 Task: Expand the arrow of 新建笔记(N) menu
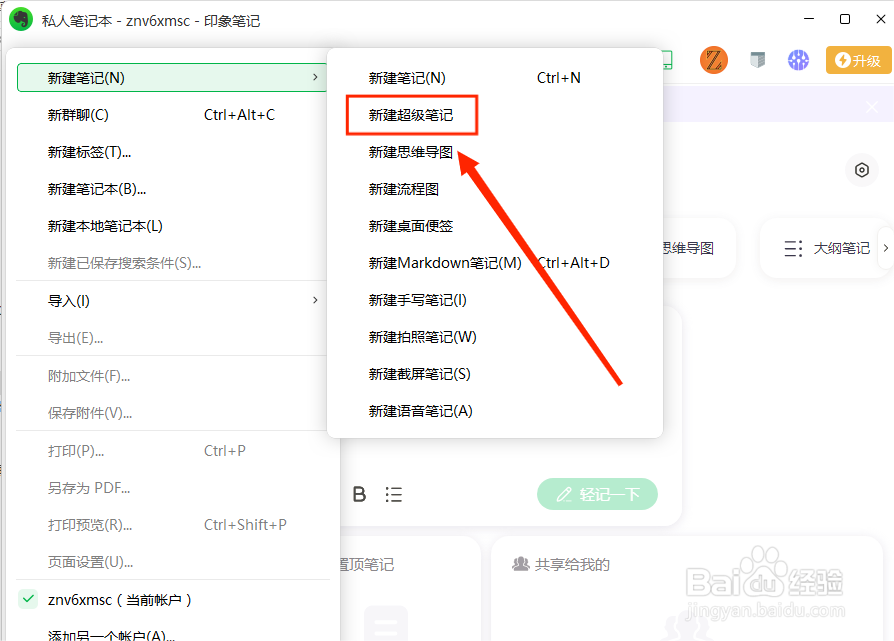point(315,77)
